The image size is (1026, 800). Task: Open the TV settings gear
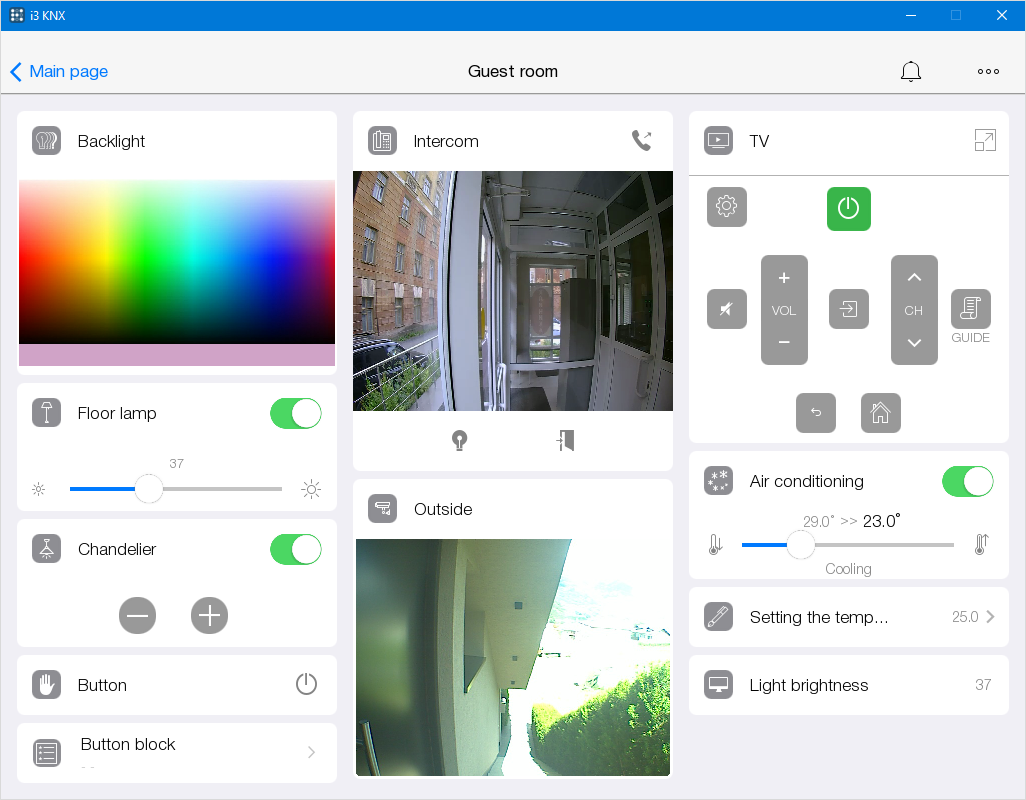[727, 207]
